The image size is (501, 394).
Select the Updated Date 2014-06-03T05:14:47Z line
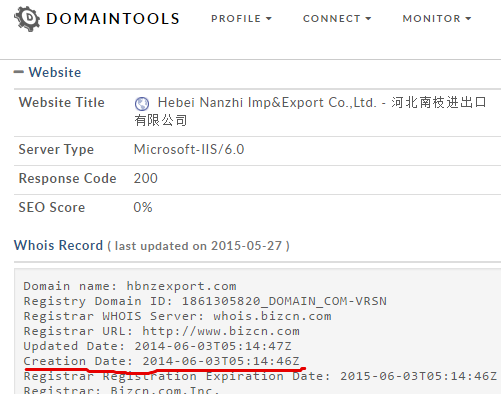pyautogui.click(x=158, y=346)
